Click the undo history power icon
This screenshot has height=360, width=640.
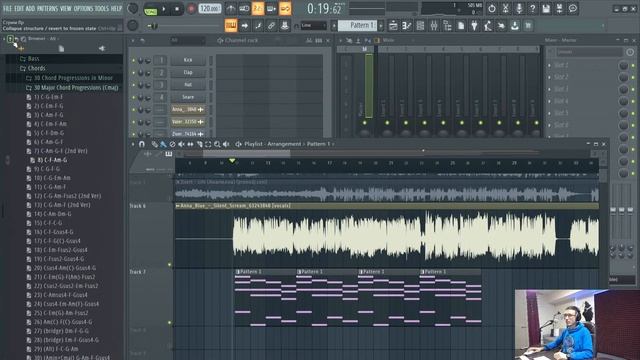click(x=491, y=8)
